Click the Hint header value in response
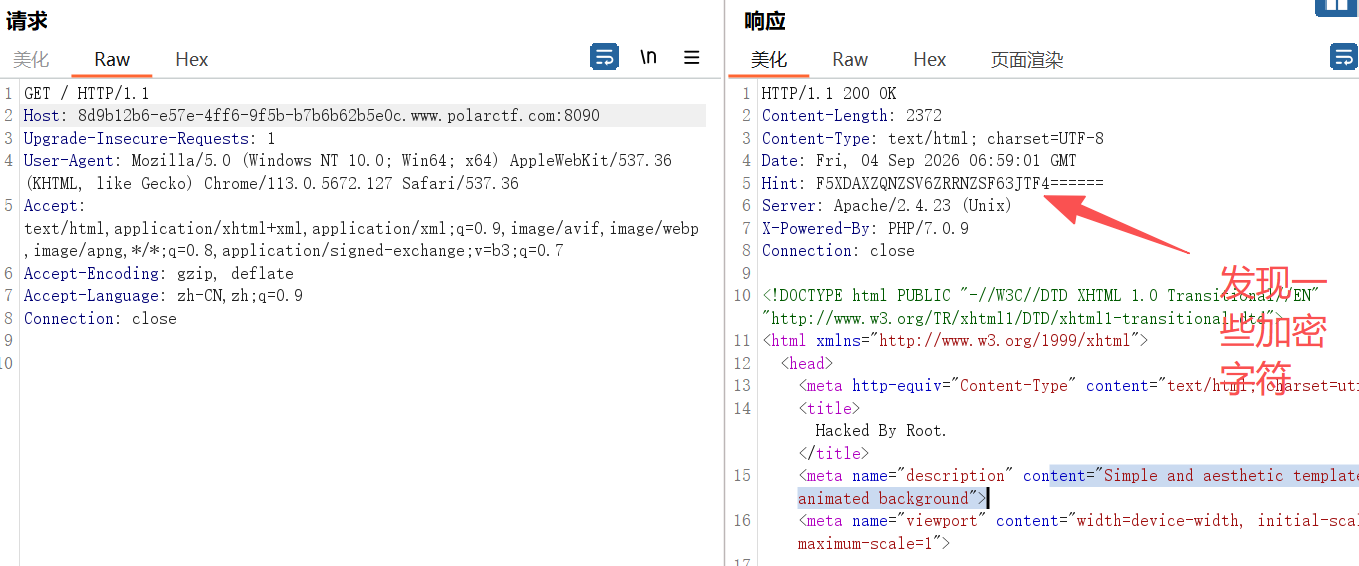The width and height of the screenshot is (1359, 566). [960, 183]
